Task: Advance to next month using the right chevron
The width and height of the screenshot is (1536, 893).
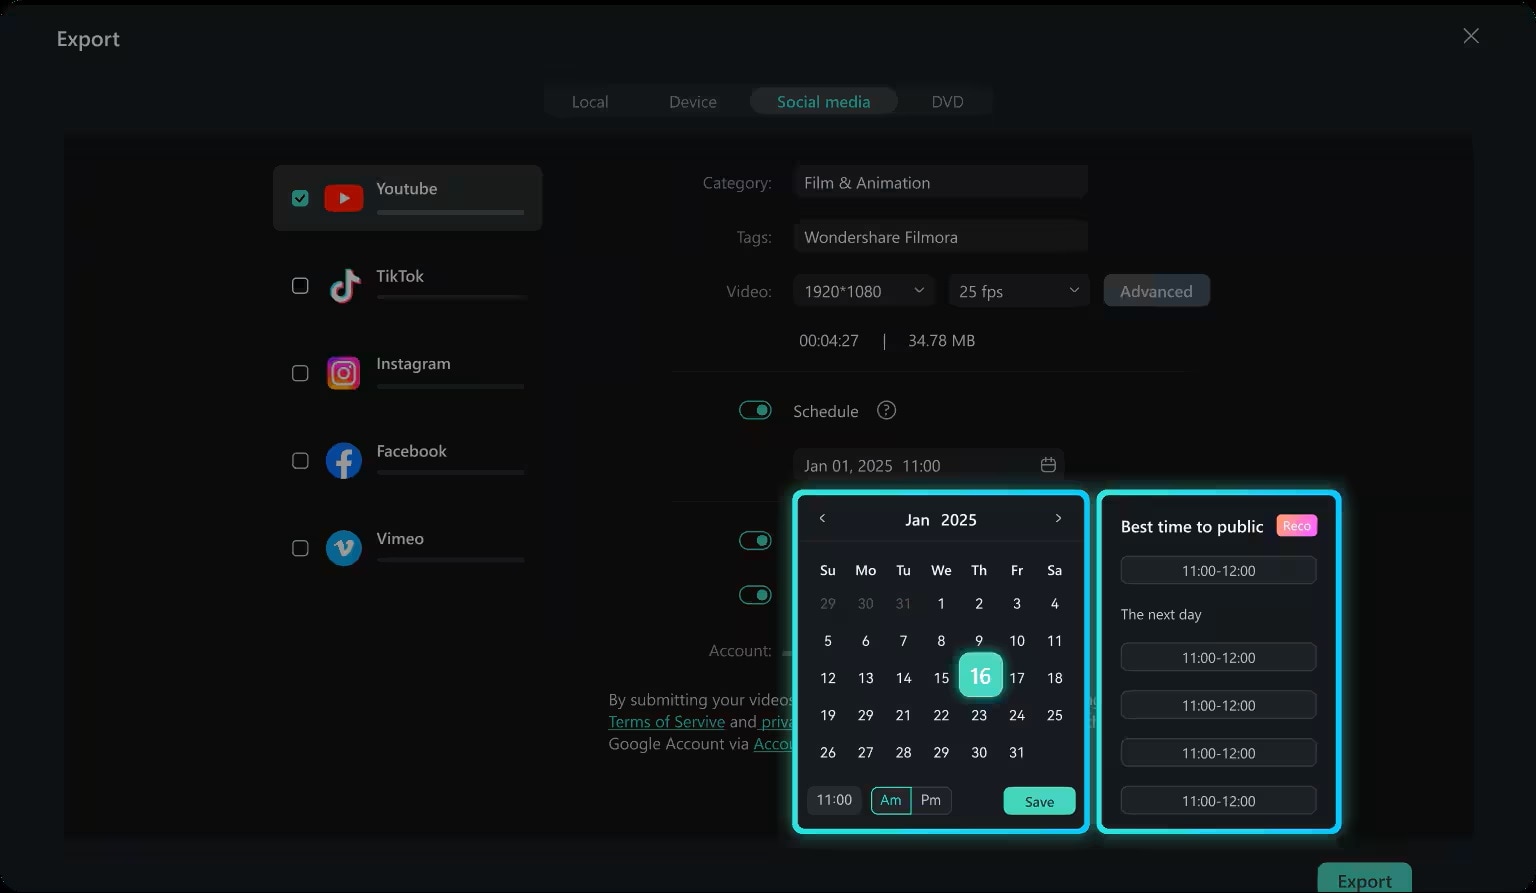Action: pos(1058,518)
